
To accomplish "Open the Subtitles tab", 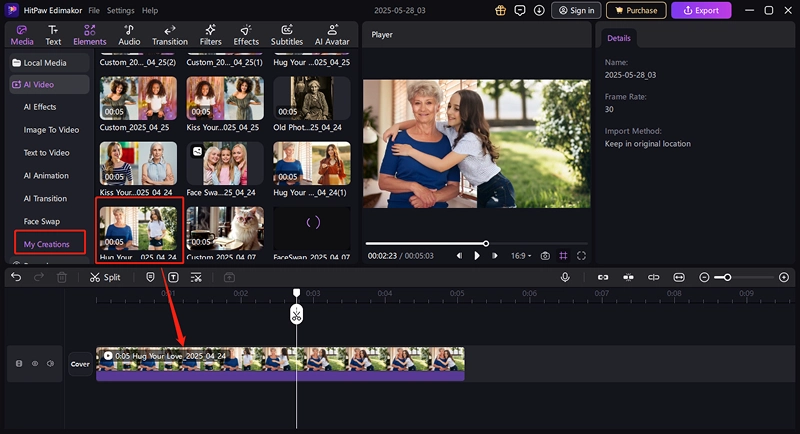I will [x=287, y=35].
